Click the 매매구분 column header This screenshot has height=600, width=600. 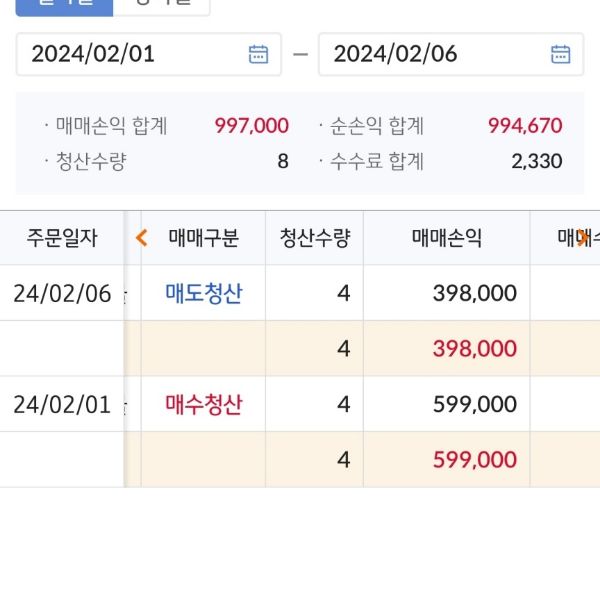pos(204,238)
